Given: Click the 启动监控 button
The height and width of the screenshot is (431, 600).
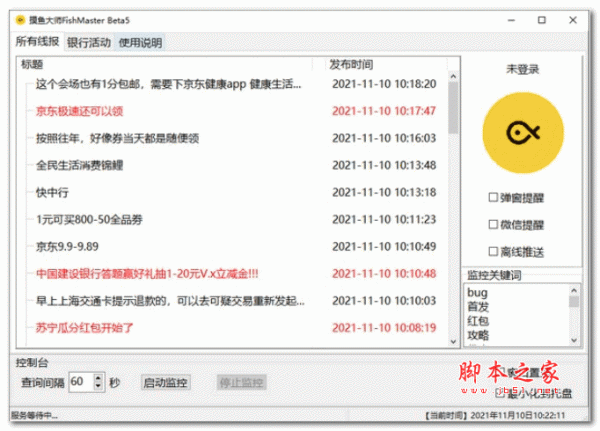Looking at the screenshot, I should coord(166,382).
